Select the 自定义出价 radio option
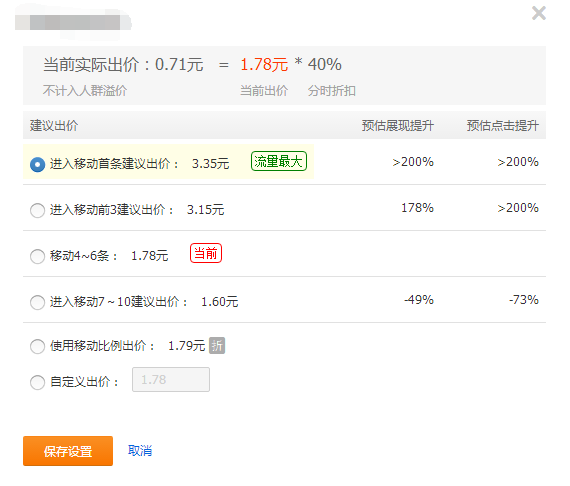The image size is (570, 486). [x=37, y=382]
